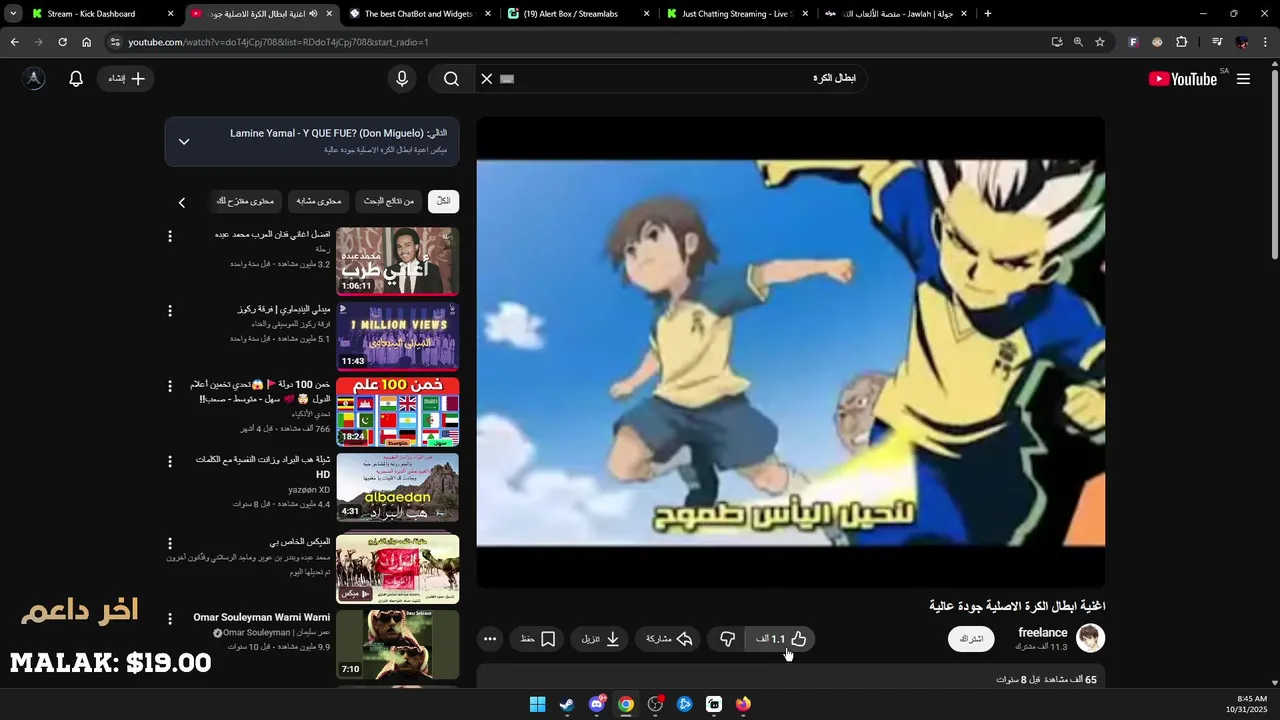Click the address bar URL
The height and width of the screenshot is (720, 1280).
tap(278, 42)
